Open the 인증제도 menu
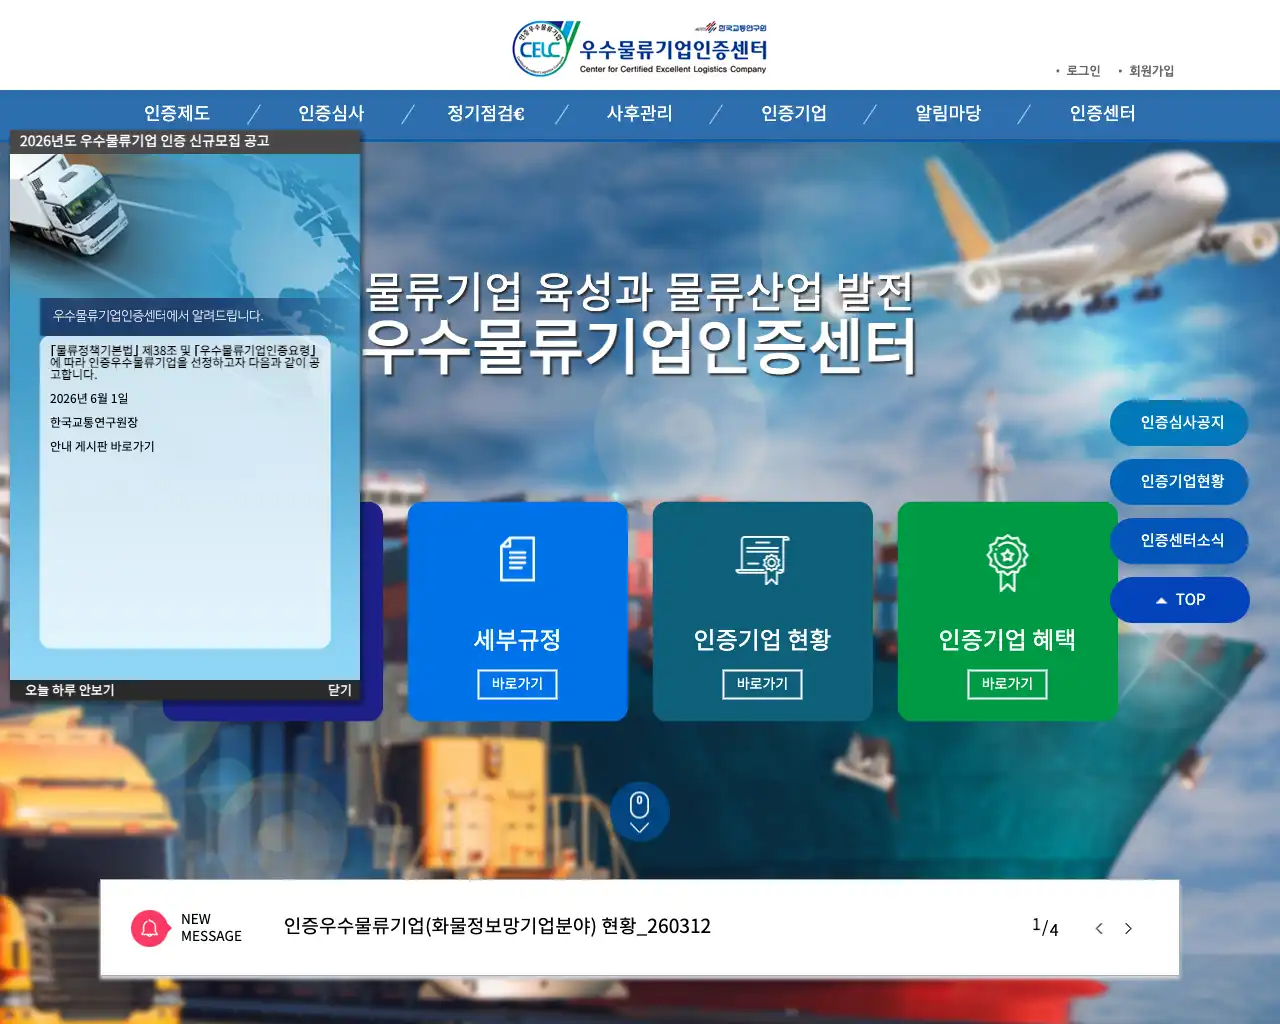Viewport: 1280px width, 1024px height. pos(177,113)
